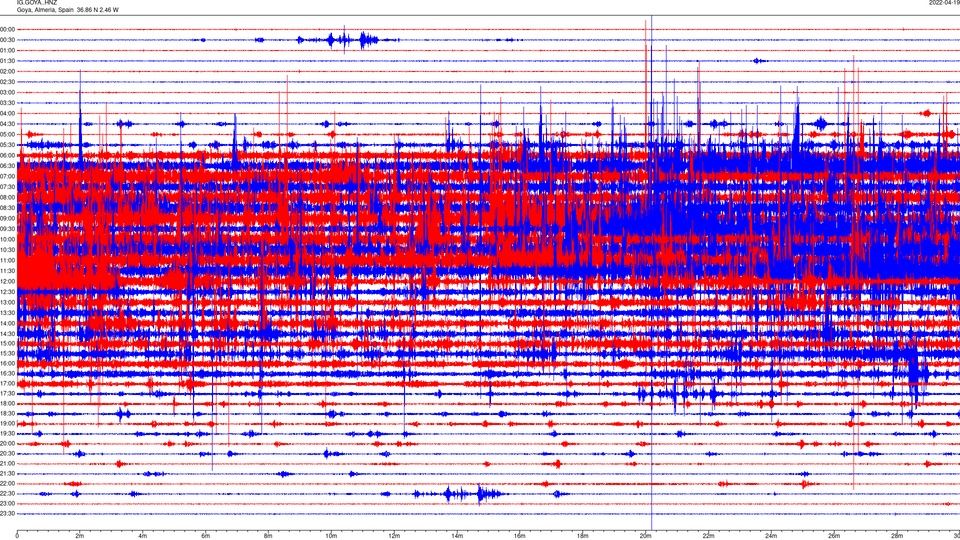Screen dimensions: 960x540
Task: Choose the 12:30 trace label
Action: pyautogui.click(x=7, y=291)
